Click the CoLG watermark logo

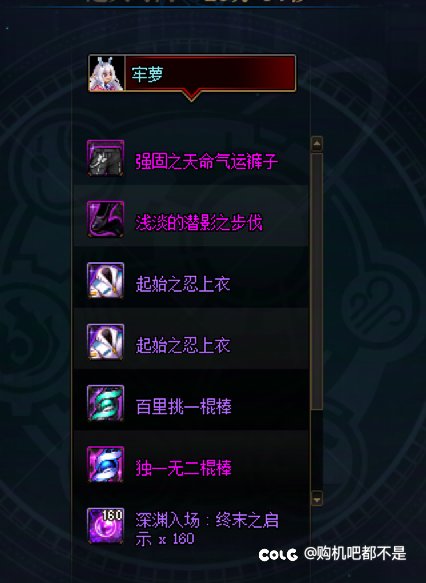[x=278, y=555]
